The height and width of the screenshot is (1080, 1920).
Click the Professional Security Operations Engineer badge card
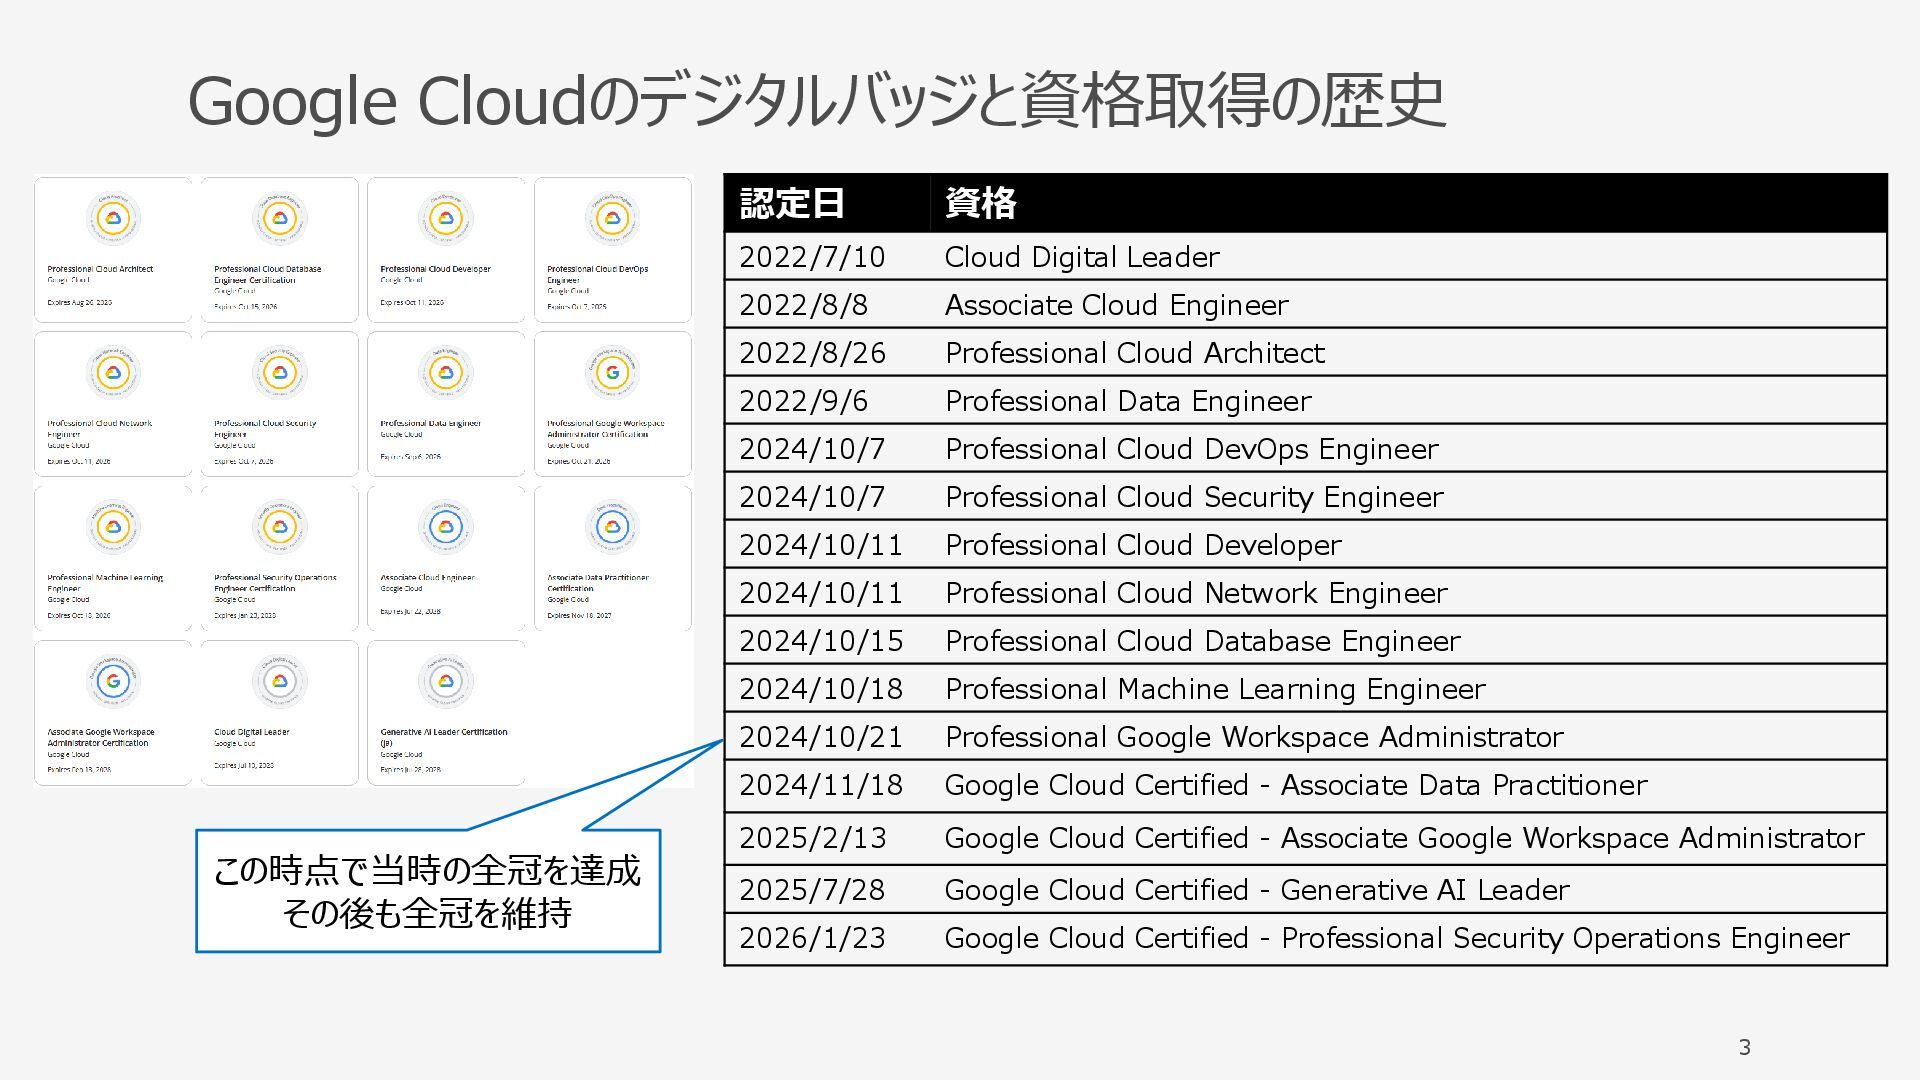[x=279, y=558]
